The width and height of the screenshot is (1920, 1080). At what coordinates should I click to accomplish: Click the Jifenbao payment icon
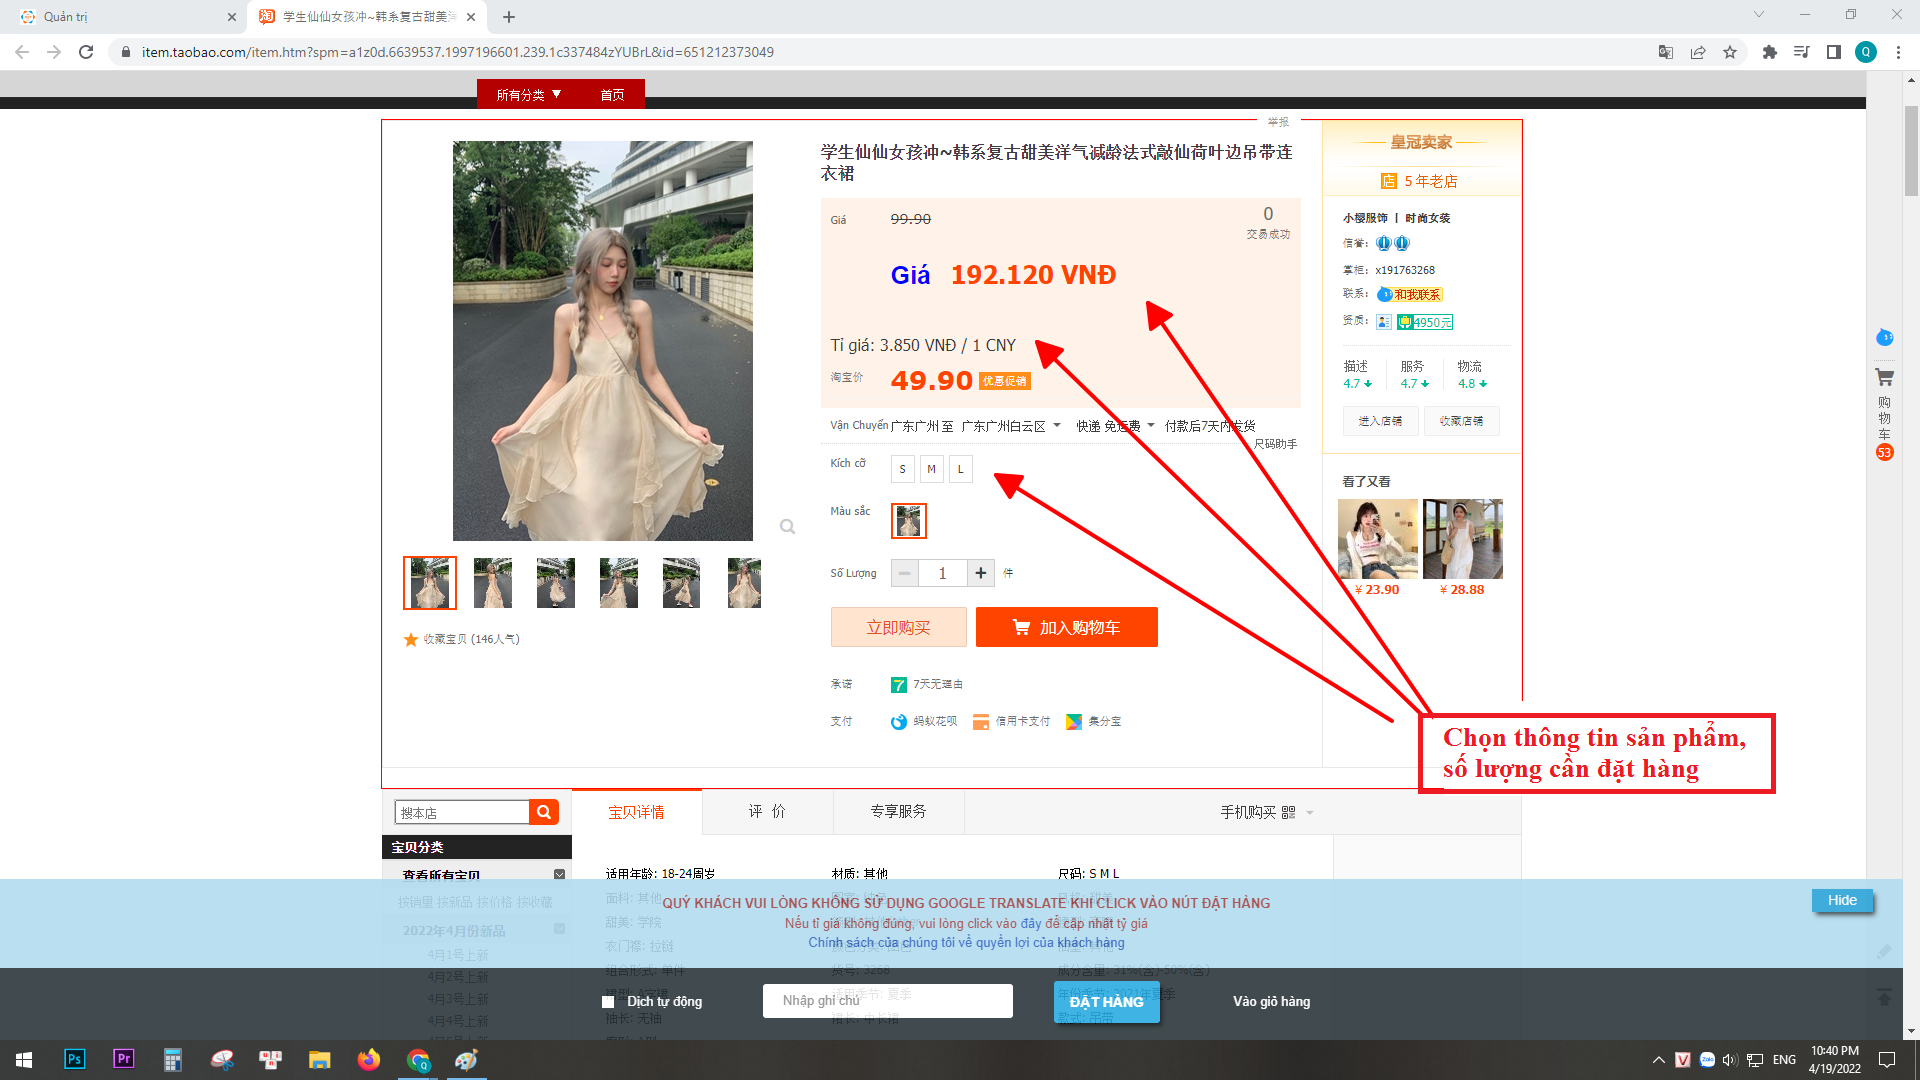pos(1074,722)
